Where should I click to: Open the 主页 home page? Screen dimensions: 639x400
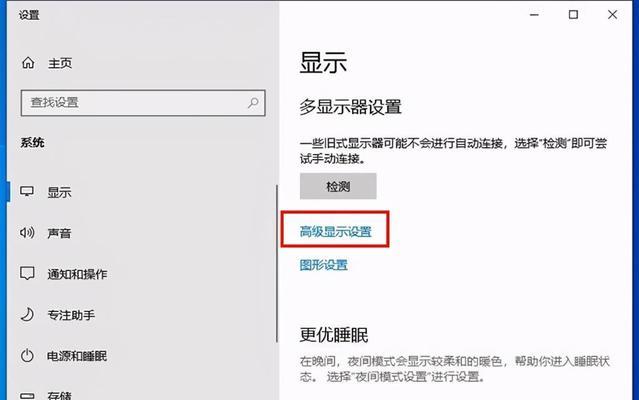pos(60,63)
